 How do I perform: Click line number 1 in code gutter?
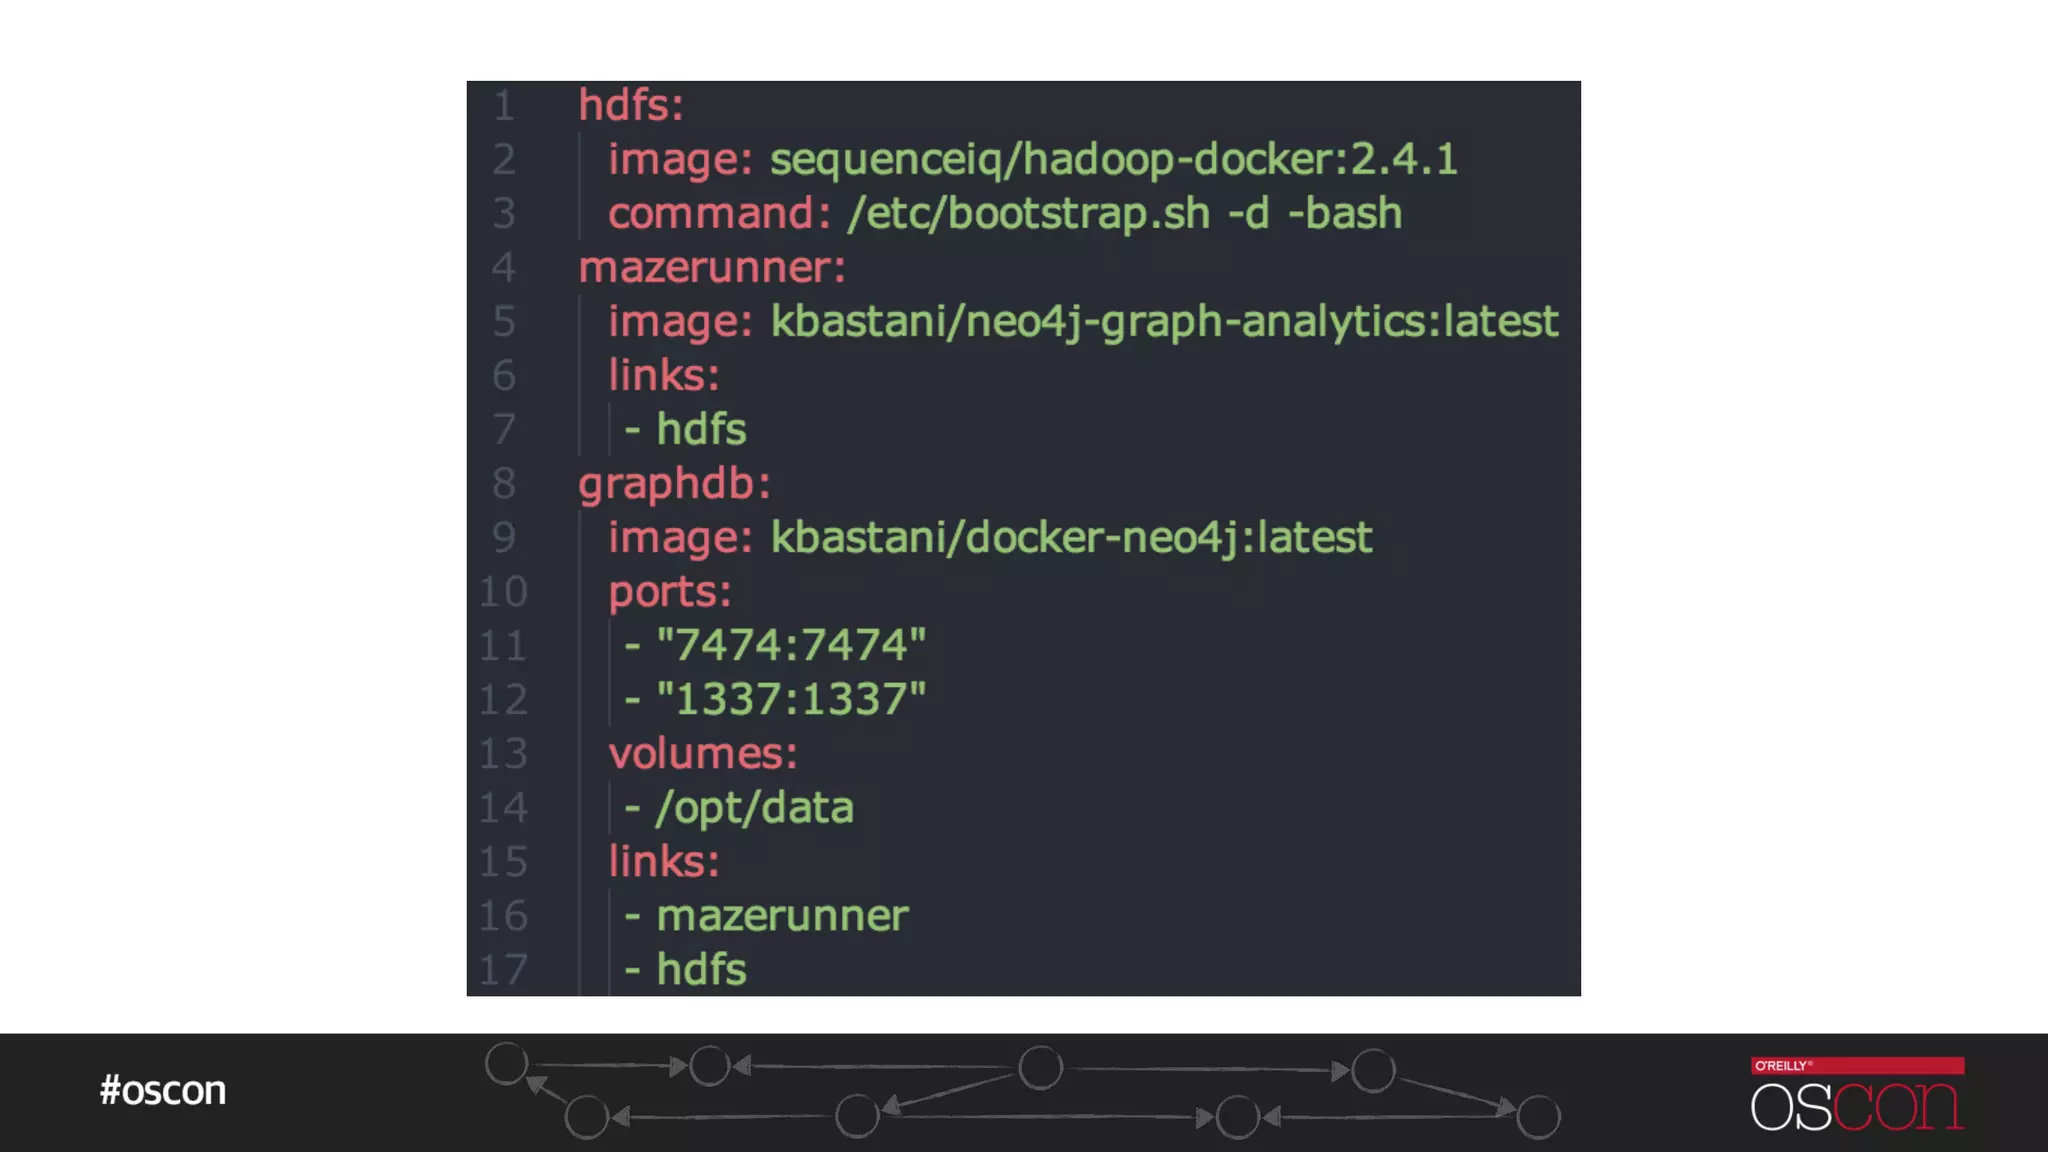coord(504,106)
